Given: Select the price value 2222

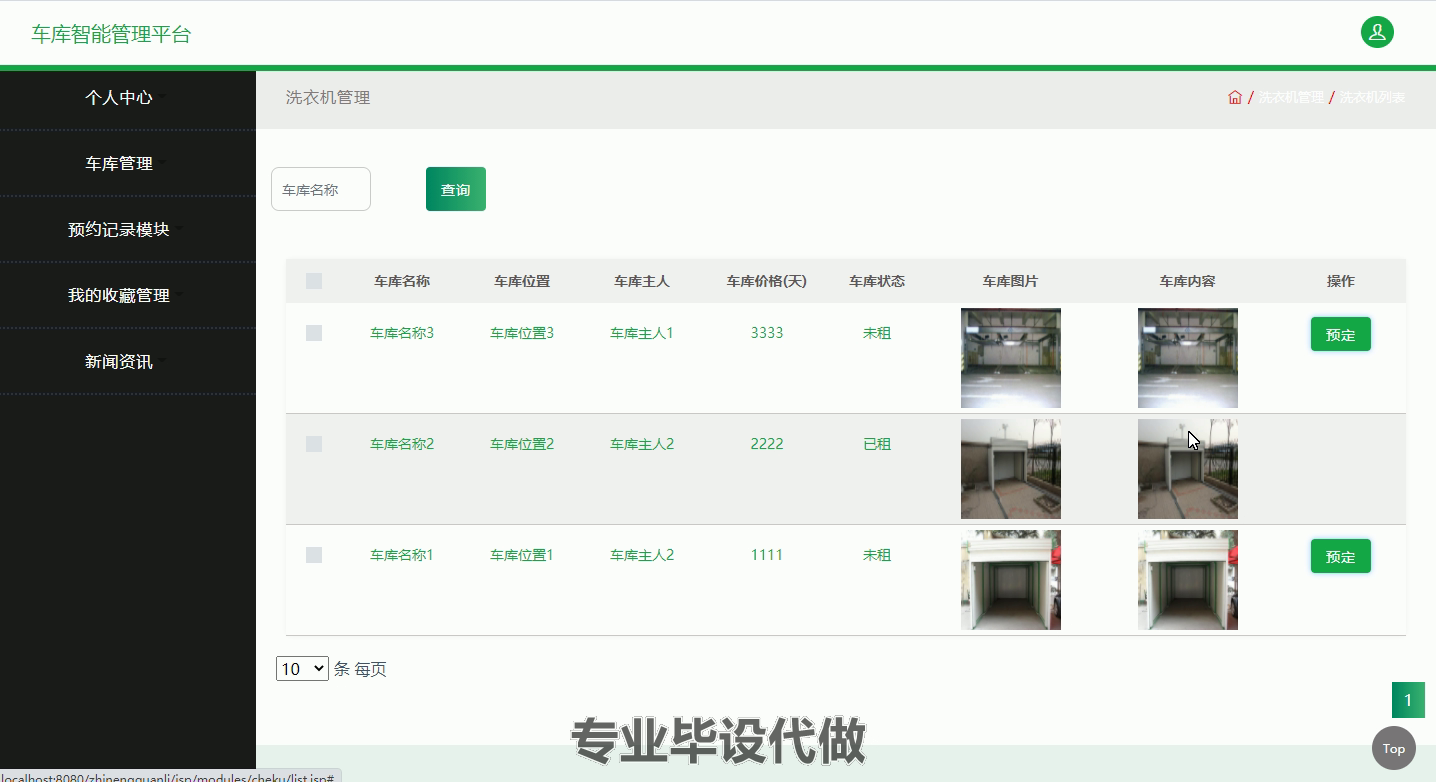Looking at the screenshot, I should point(767,444).
